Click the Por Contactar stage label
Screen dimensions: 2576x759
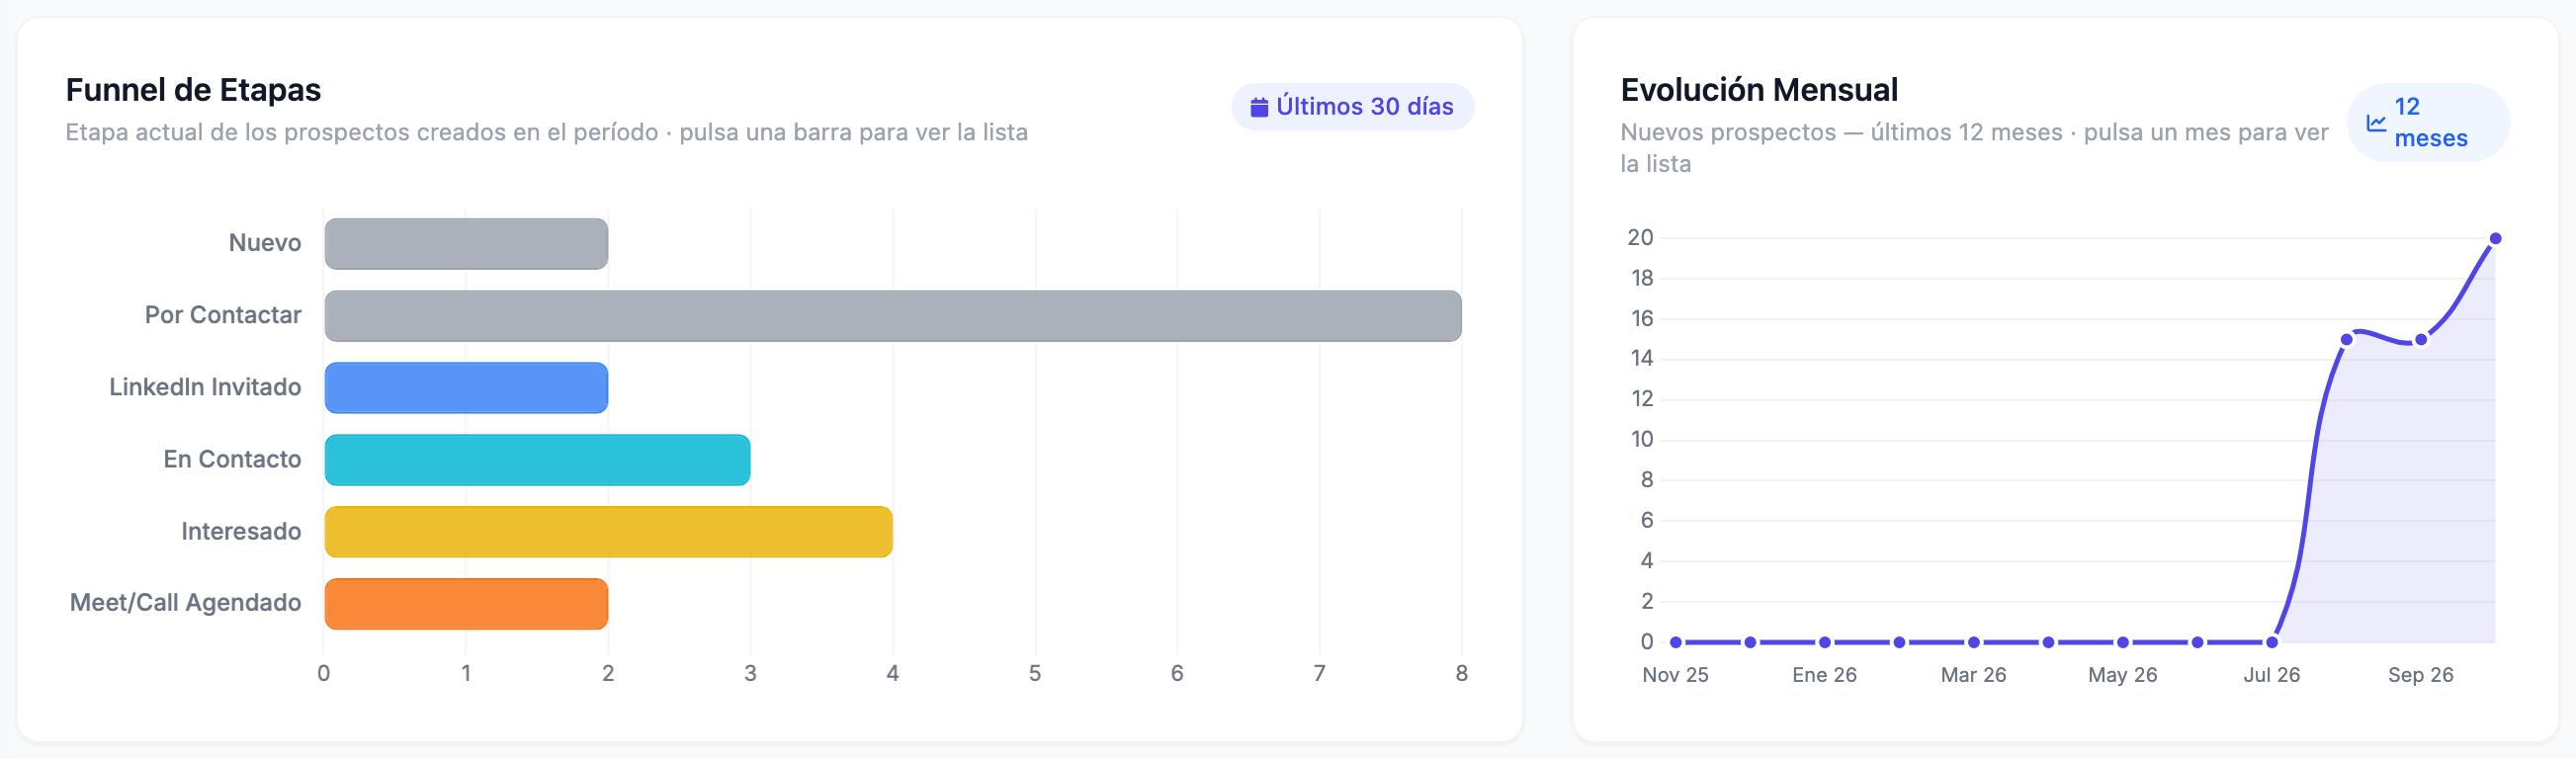(x=222, y=315)
